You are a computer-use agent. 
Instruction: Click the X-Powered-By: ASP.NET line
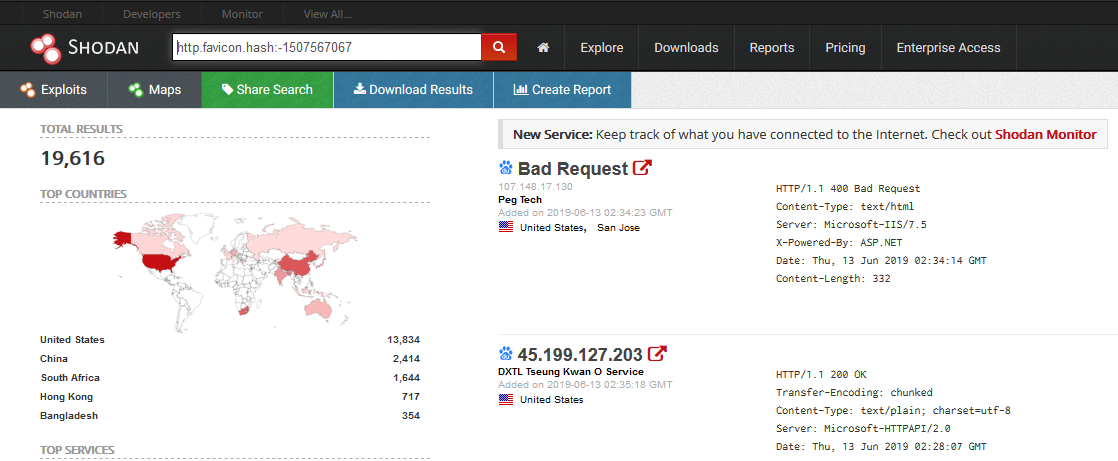[837, 242]
